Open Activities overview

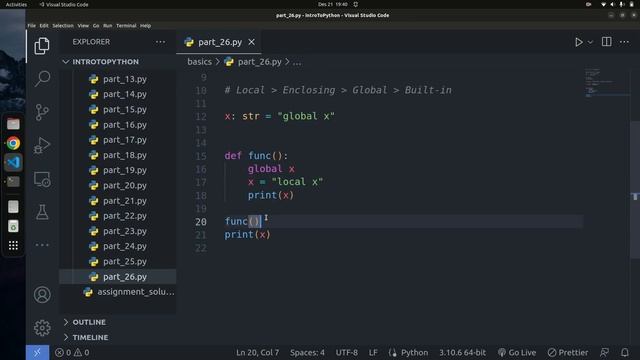(16, 4)
